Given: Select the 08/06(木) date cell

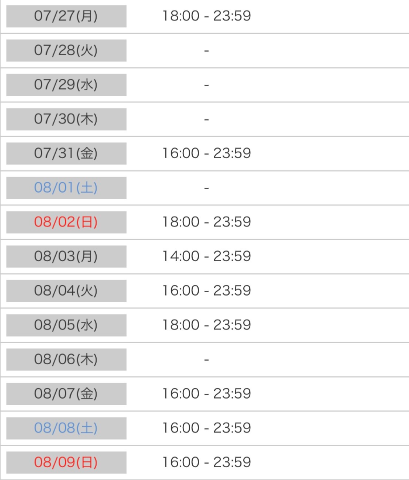Looking at the screenshot, I should pos(66,359).
